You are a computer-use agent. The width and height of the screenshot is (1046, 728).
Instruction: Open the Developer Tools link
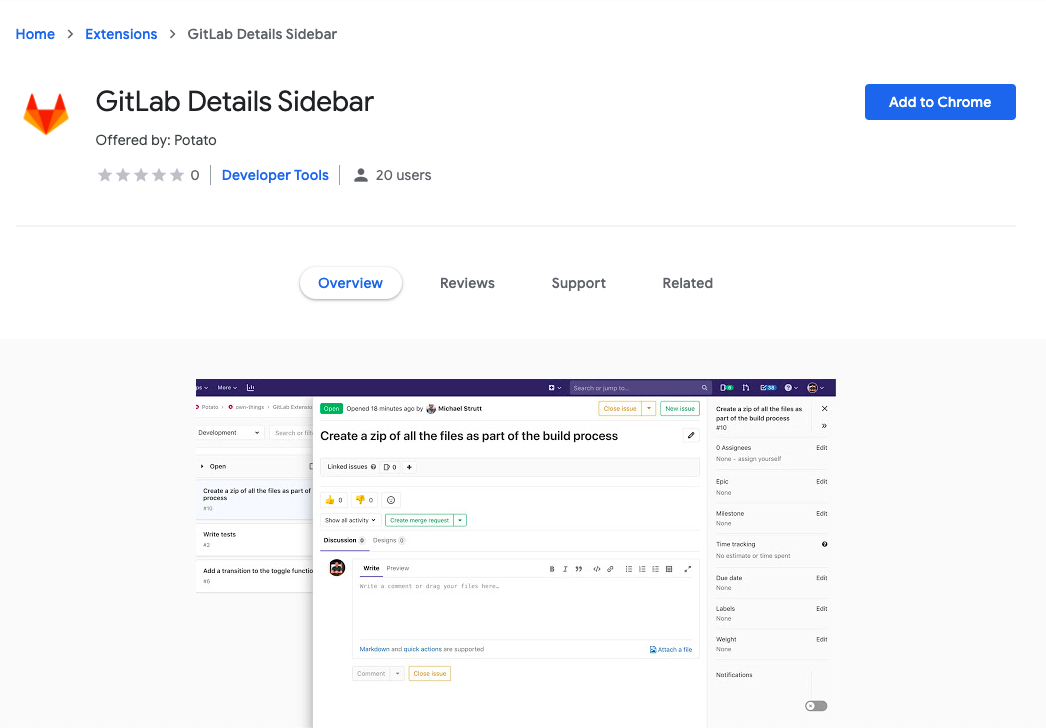click(x=275, y=174)
